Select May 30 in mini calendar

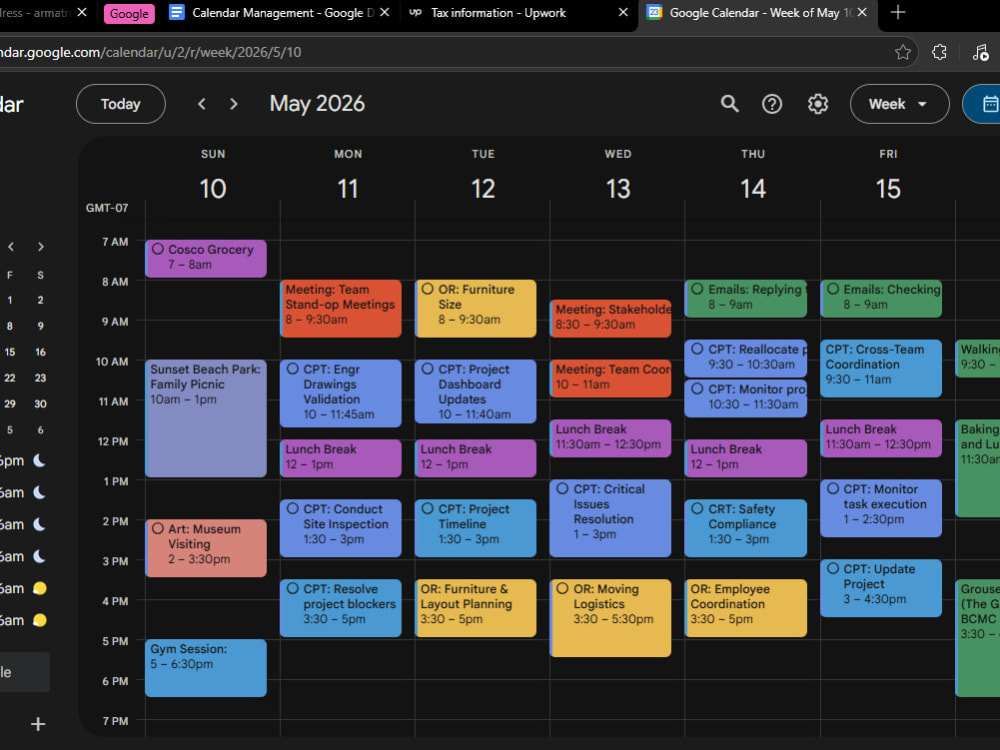pos(40,404)
